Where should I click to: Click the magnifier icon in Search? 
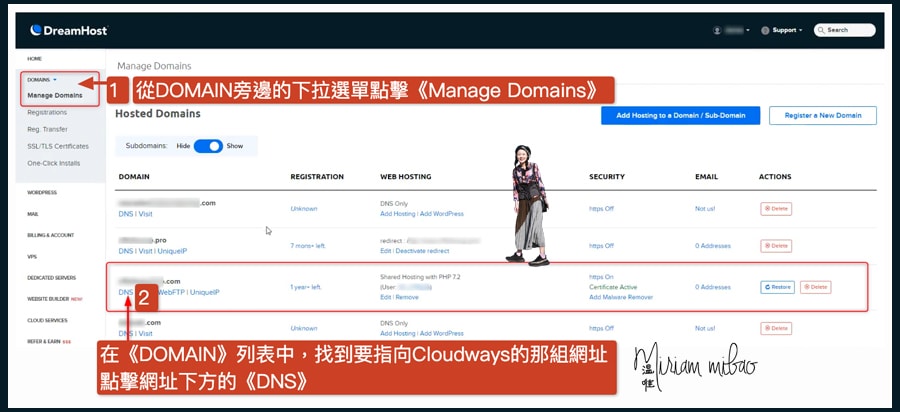point(821,30)
